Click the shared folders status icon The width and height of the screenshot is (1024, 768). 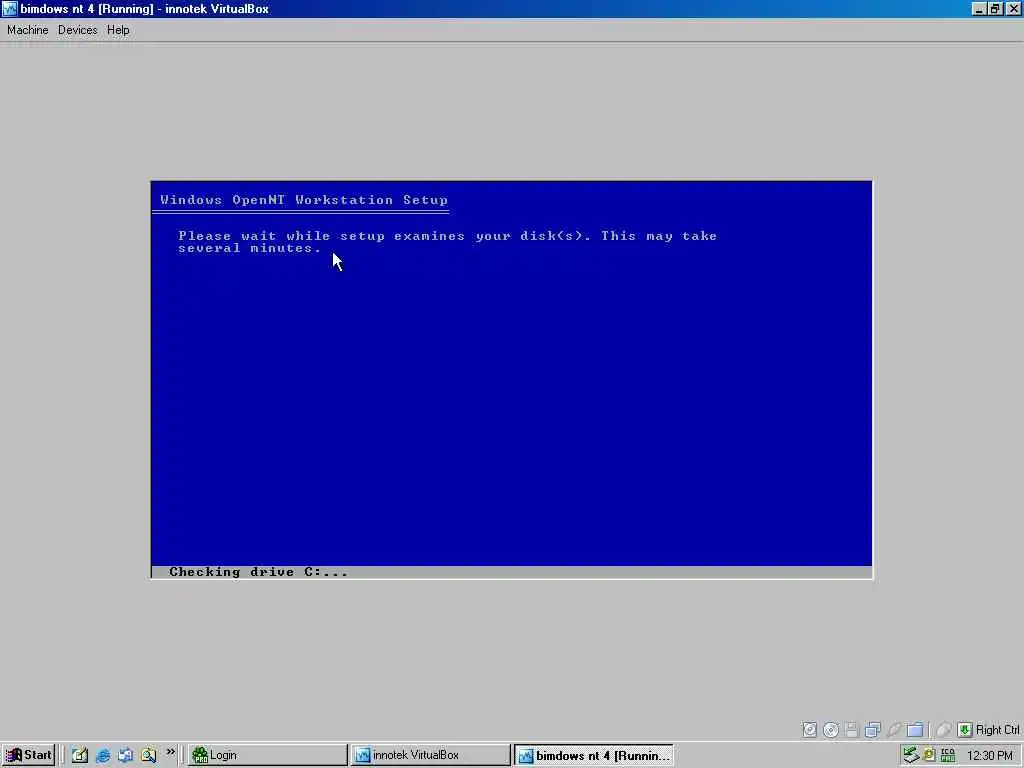click(x=915, y=729)
